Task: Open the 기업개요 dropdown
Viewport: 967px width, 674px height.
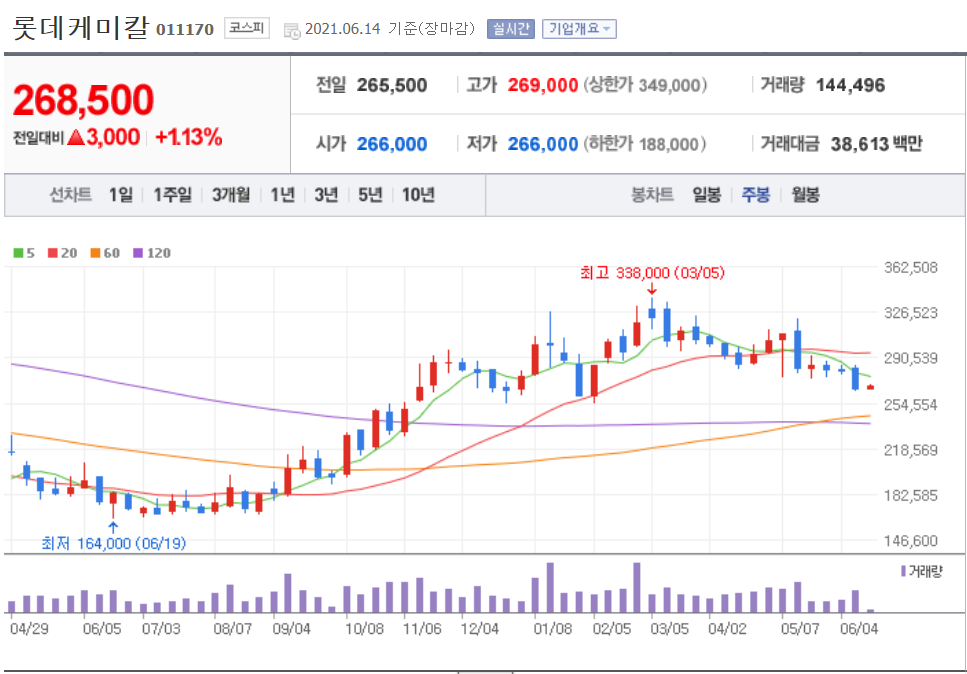Action: click(579, 29)
